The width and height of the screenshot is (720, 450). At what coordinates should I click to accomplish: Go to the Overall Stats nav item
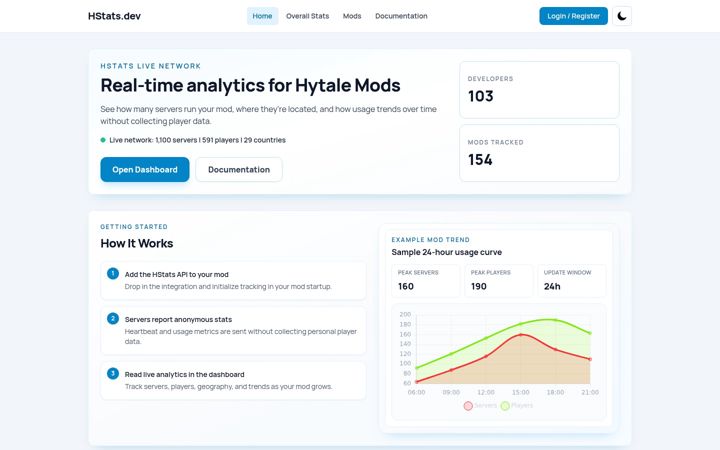point(308,16)
